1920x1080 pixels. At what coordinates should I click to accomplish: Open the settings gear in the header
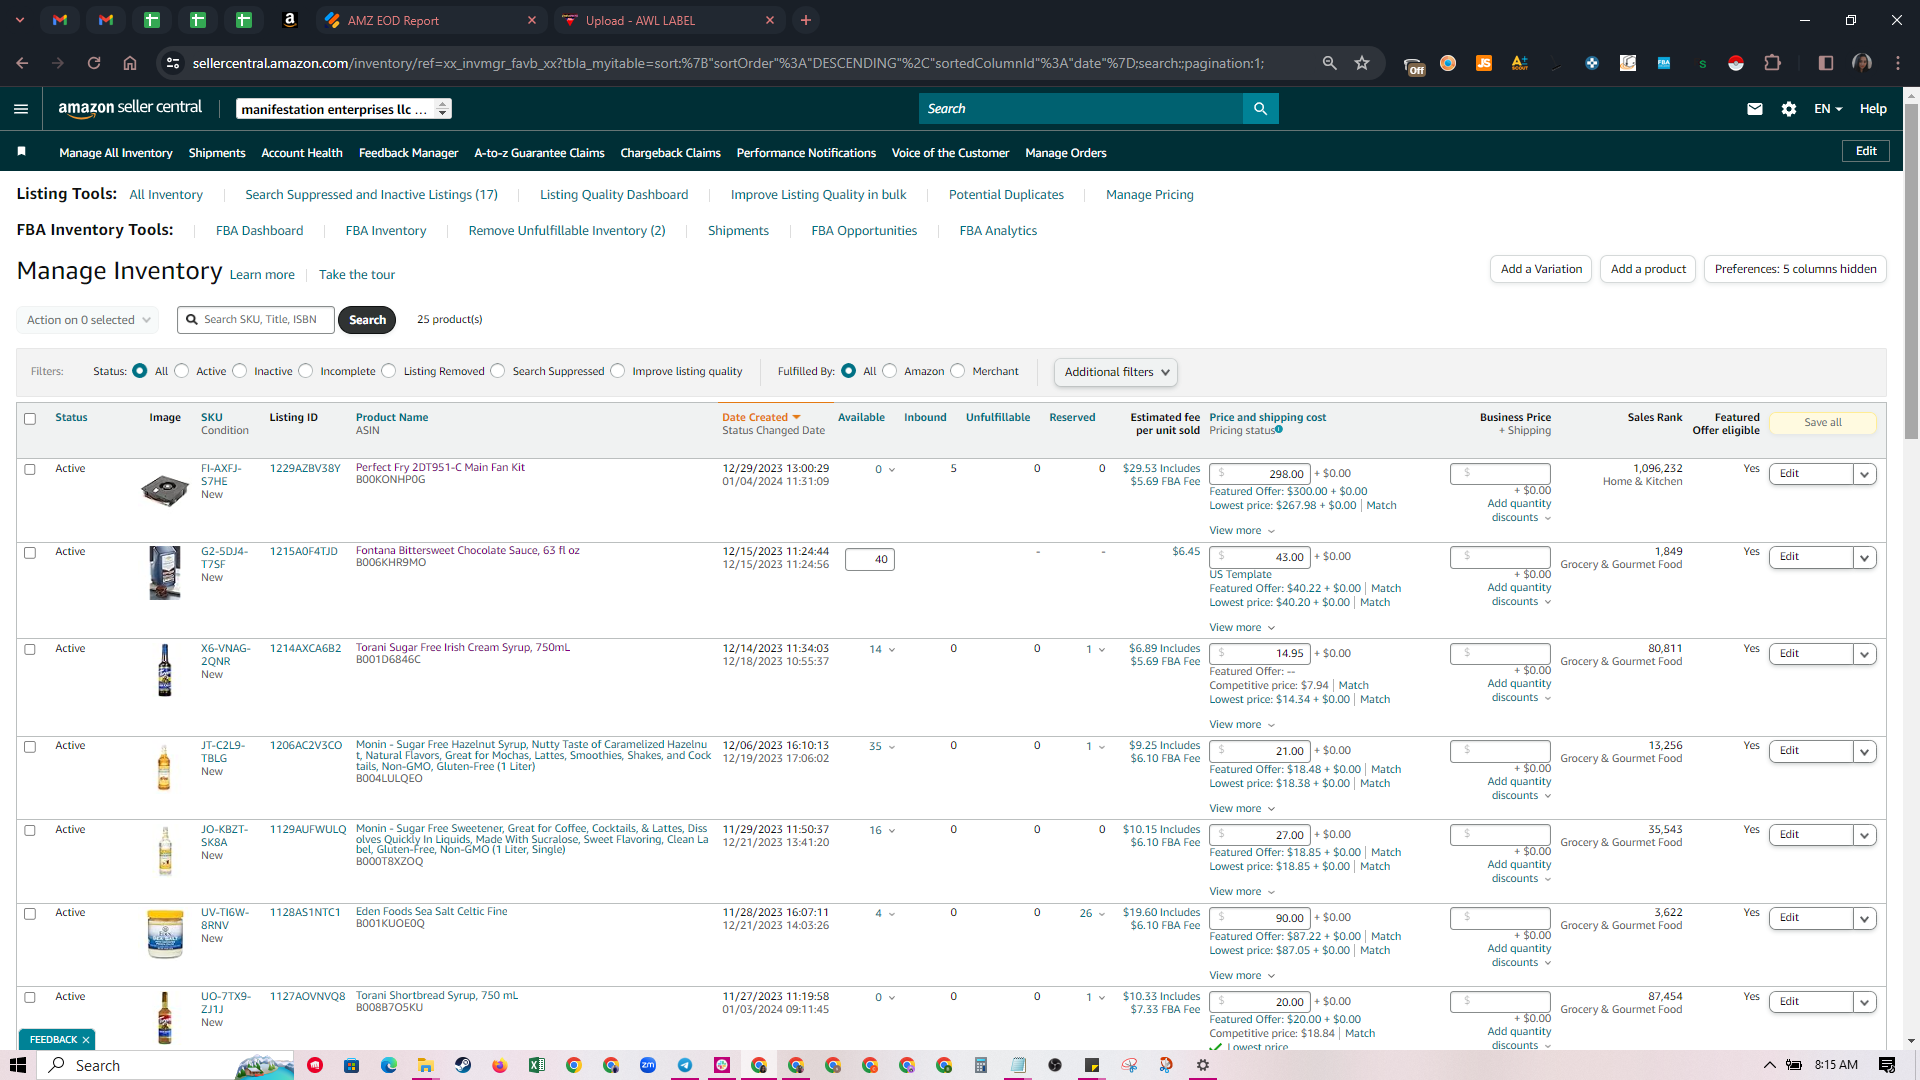click(x=1789, y=109)
